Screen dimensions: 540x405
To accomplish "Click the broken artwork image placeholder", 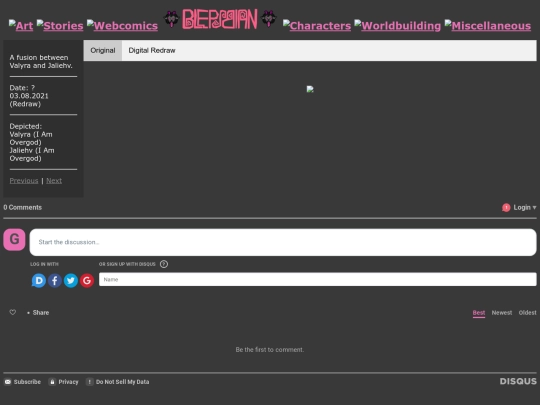I will 310,89.
